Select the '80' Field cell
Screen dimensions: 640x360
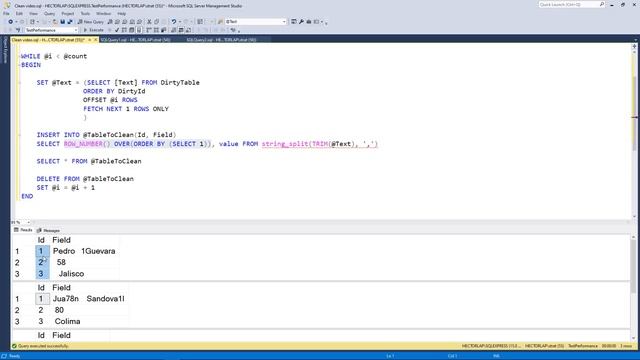point(89,310)
